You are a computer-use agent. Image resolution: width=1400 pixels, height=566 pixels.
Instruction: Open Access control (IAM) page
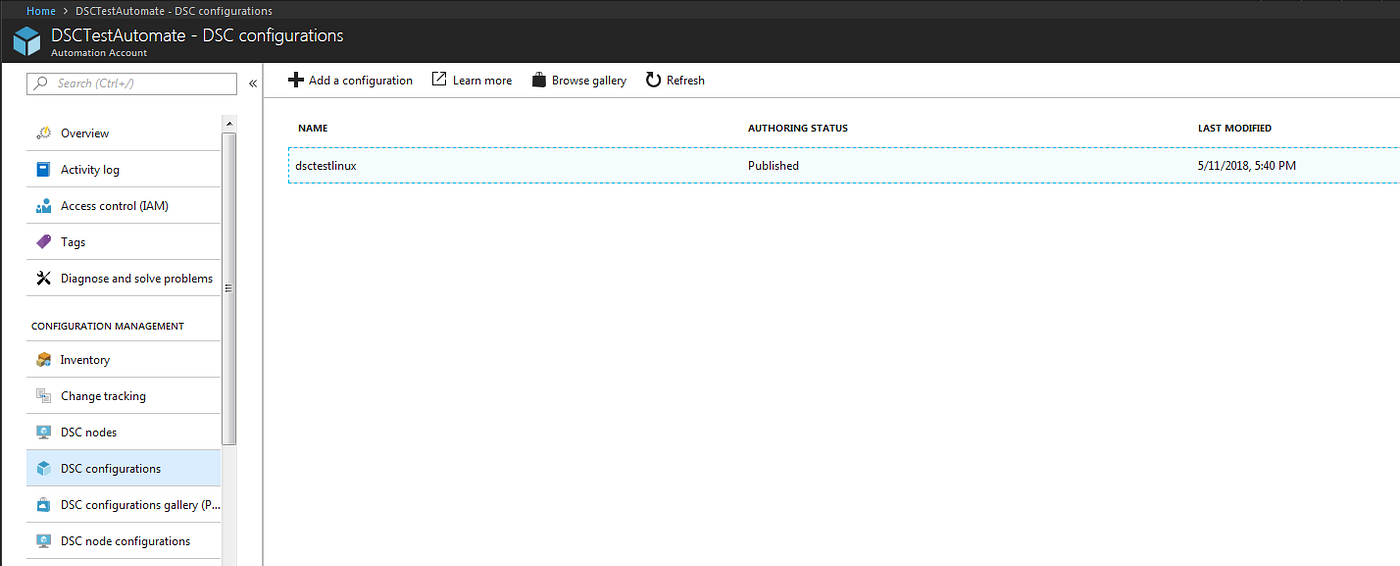[123, 206]
